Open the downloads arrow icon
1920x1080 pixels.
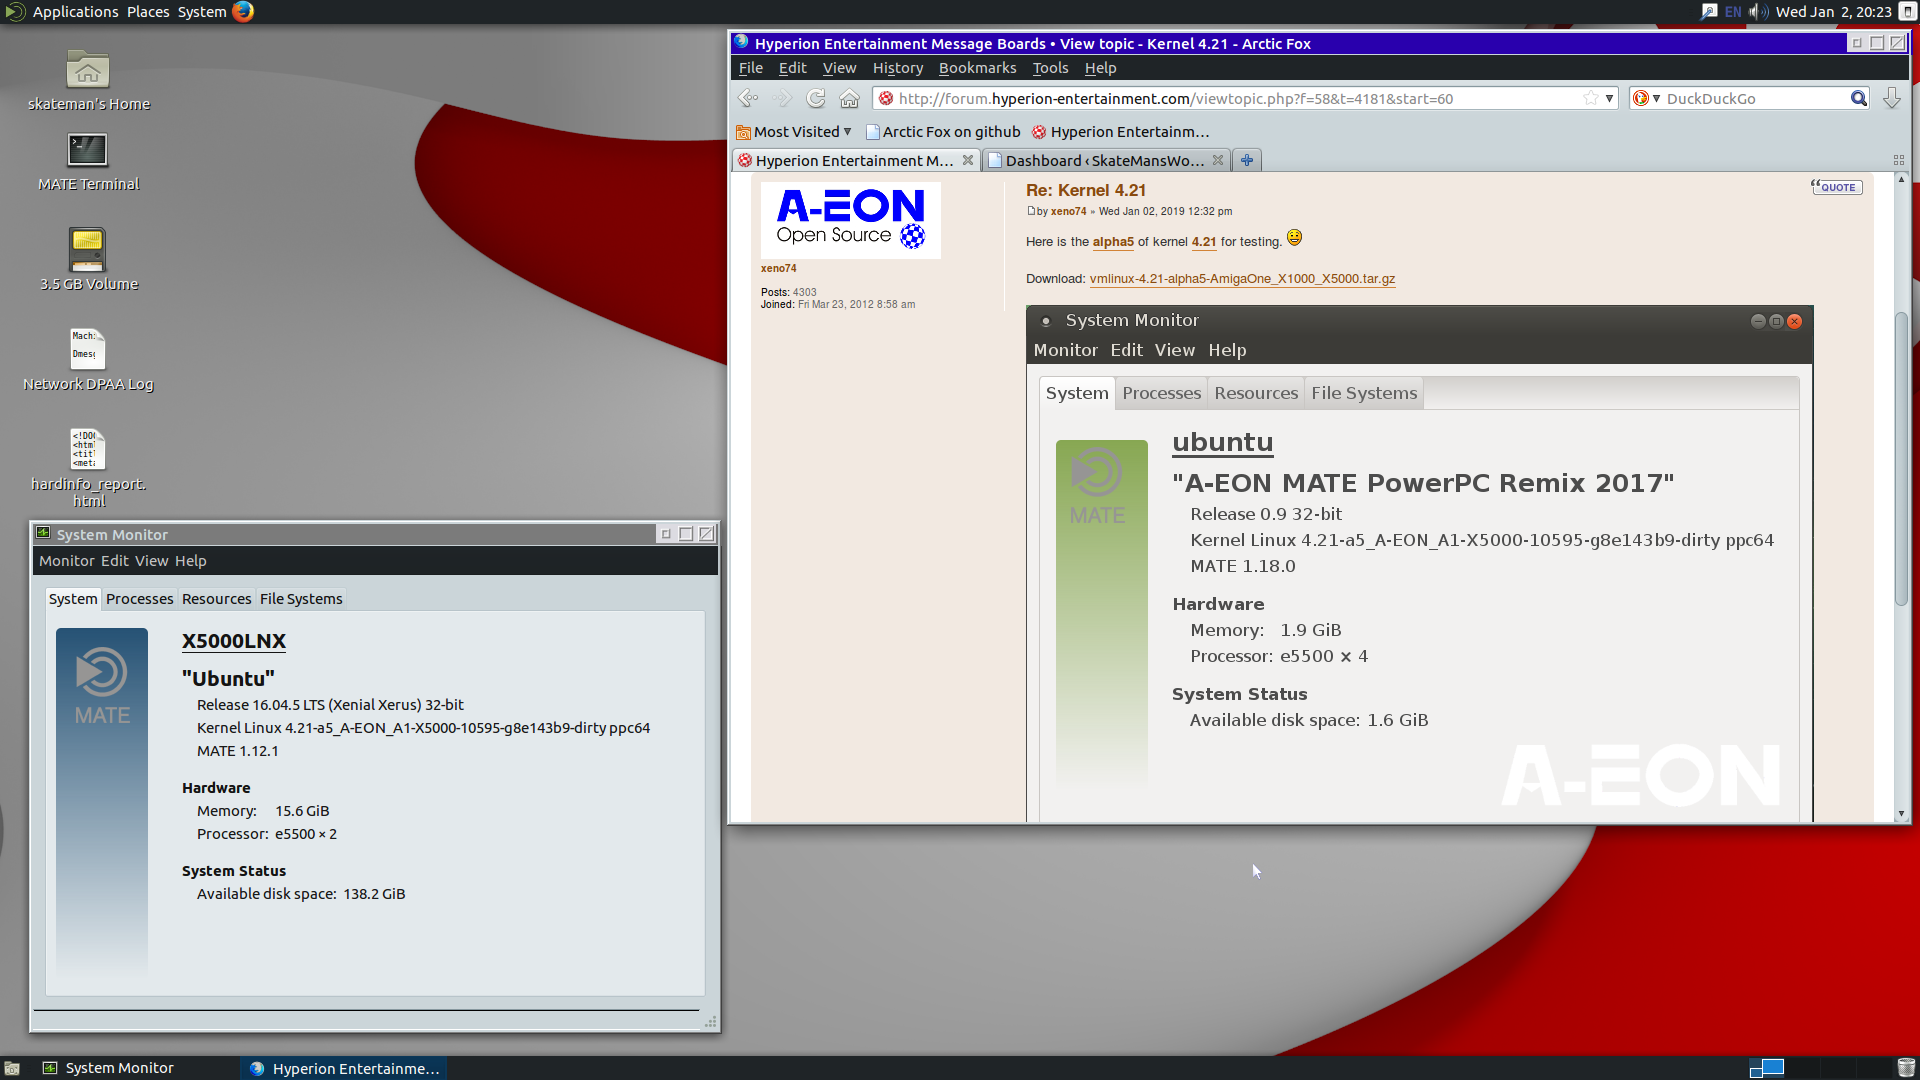point(1891,98)
